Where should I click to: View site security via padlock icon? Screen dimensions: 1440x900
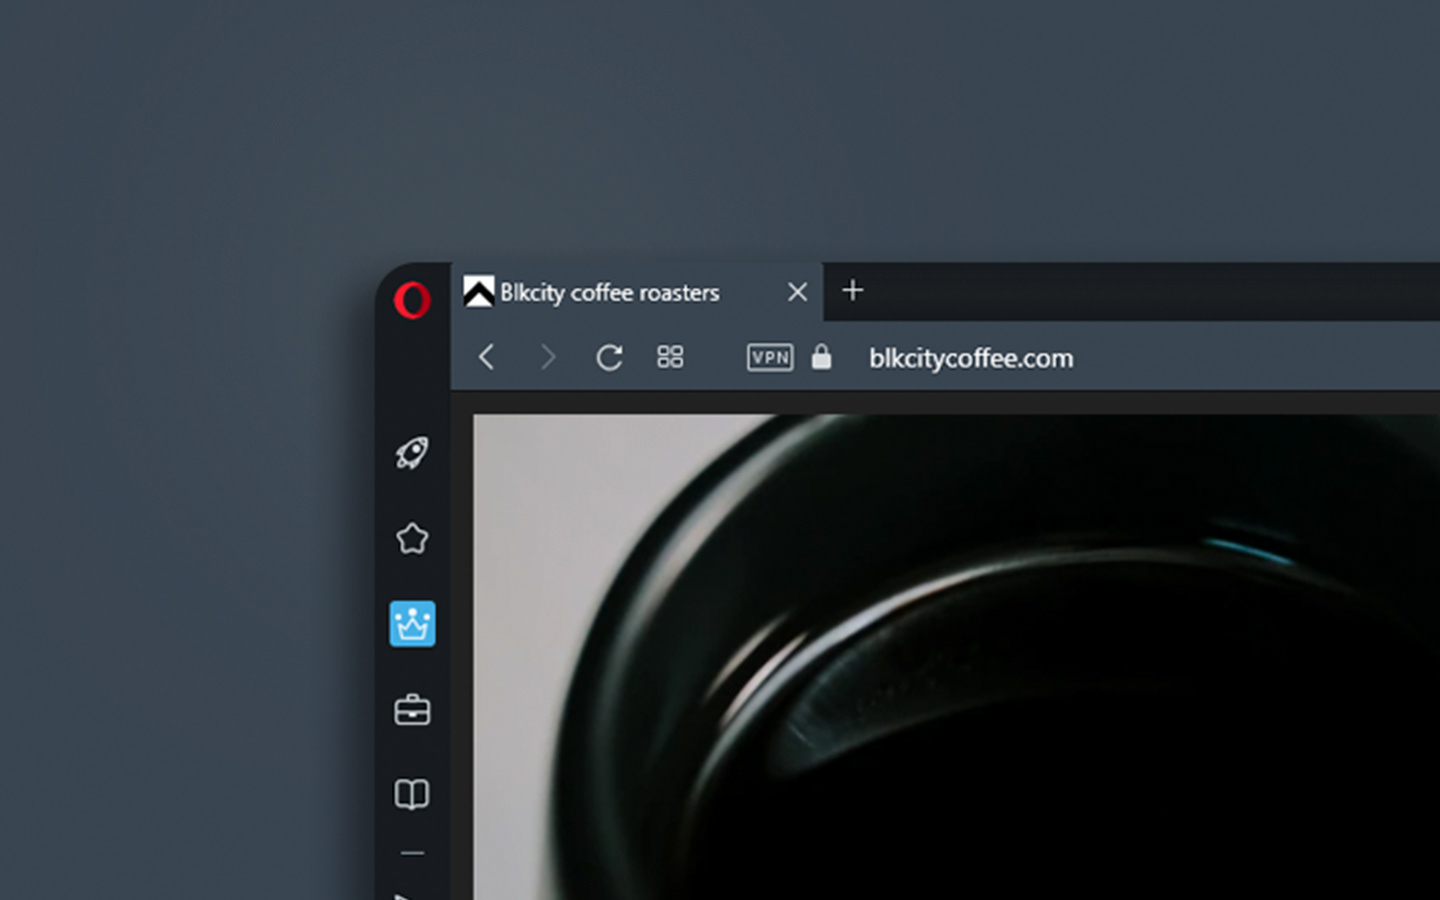[821, 357]
